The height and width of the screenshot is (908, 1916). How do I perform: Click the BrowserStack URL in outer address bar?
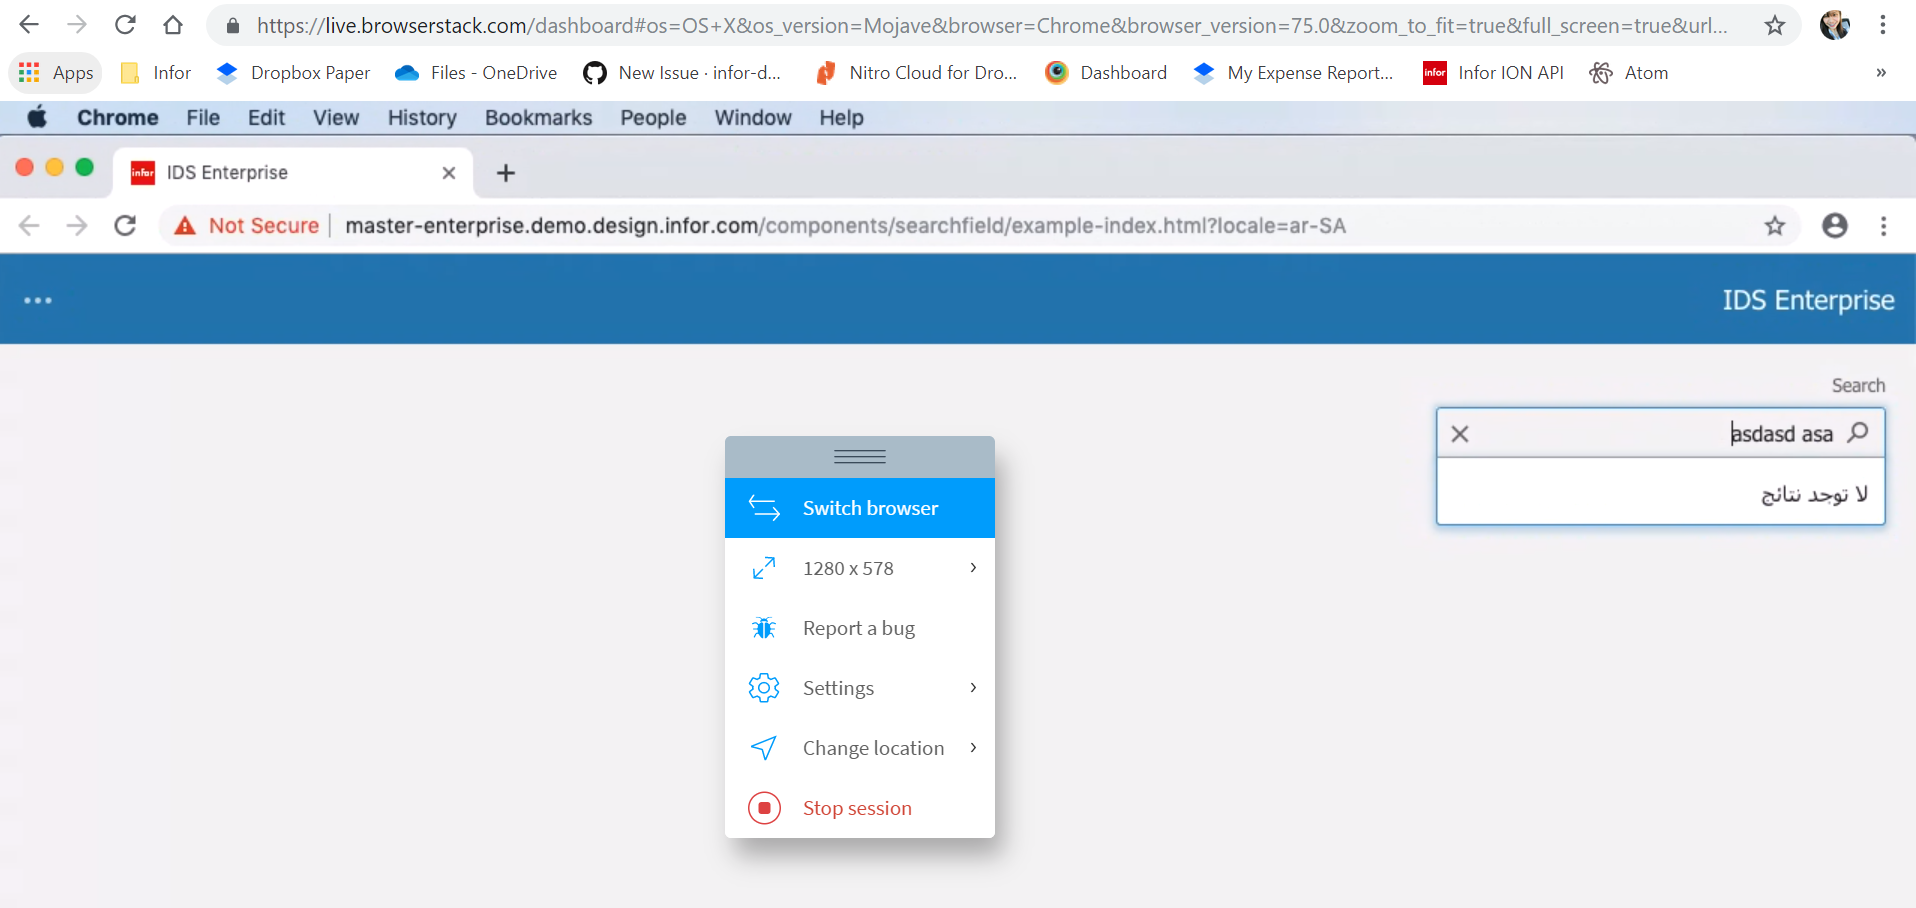click(x=992, y=25)
